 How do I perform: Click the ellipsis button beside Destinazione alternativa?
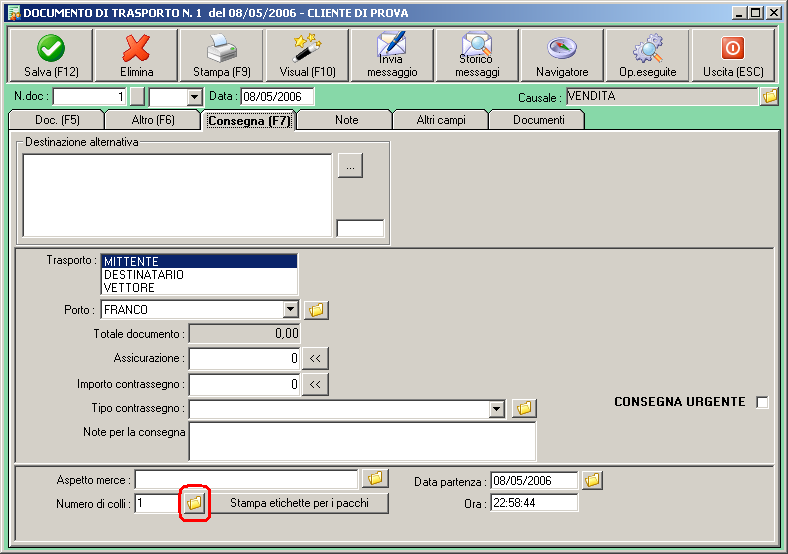pyautogui.click(x=350, y=166)
